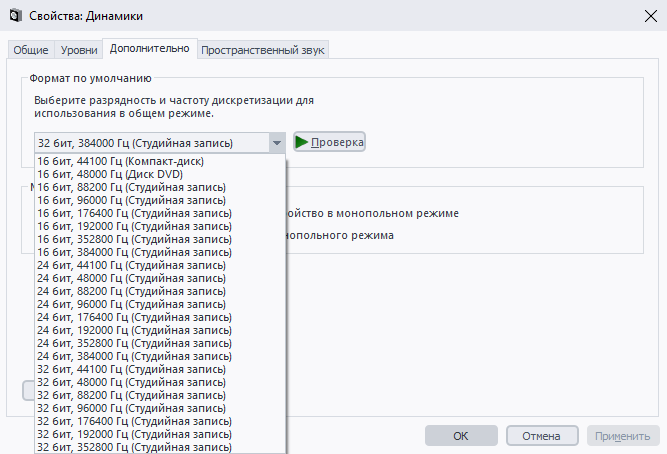Screen dimensions: 667x454
Task: Pick 32 бит, 48000 Гц format
Action: click(160, 382)
